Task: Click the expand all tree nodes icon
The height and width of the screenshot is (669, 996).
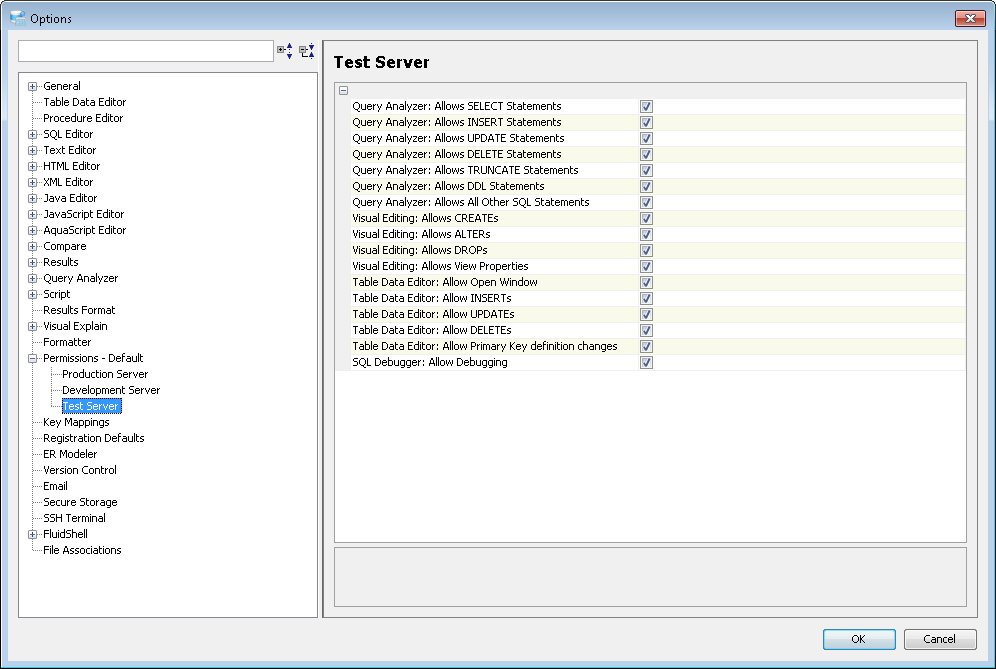Action: (285, 51)
